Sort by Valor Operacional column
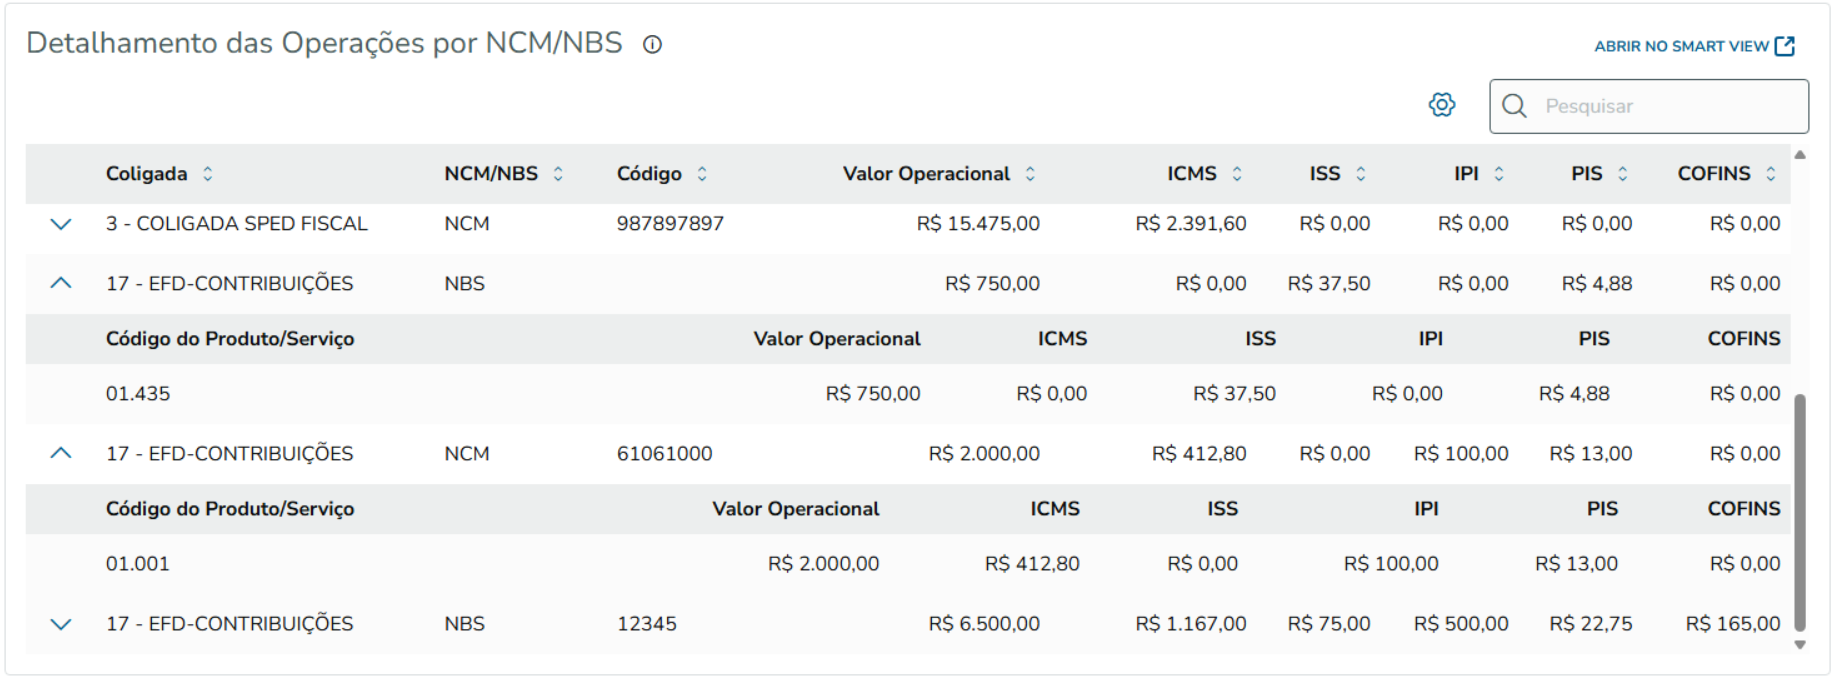 1030,174
